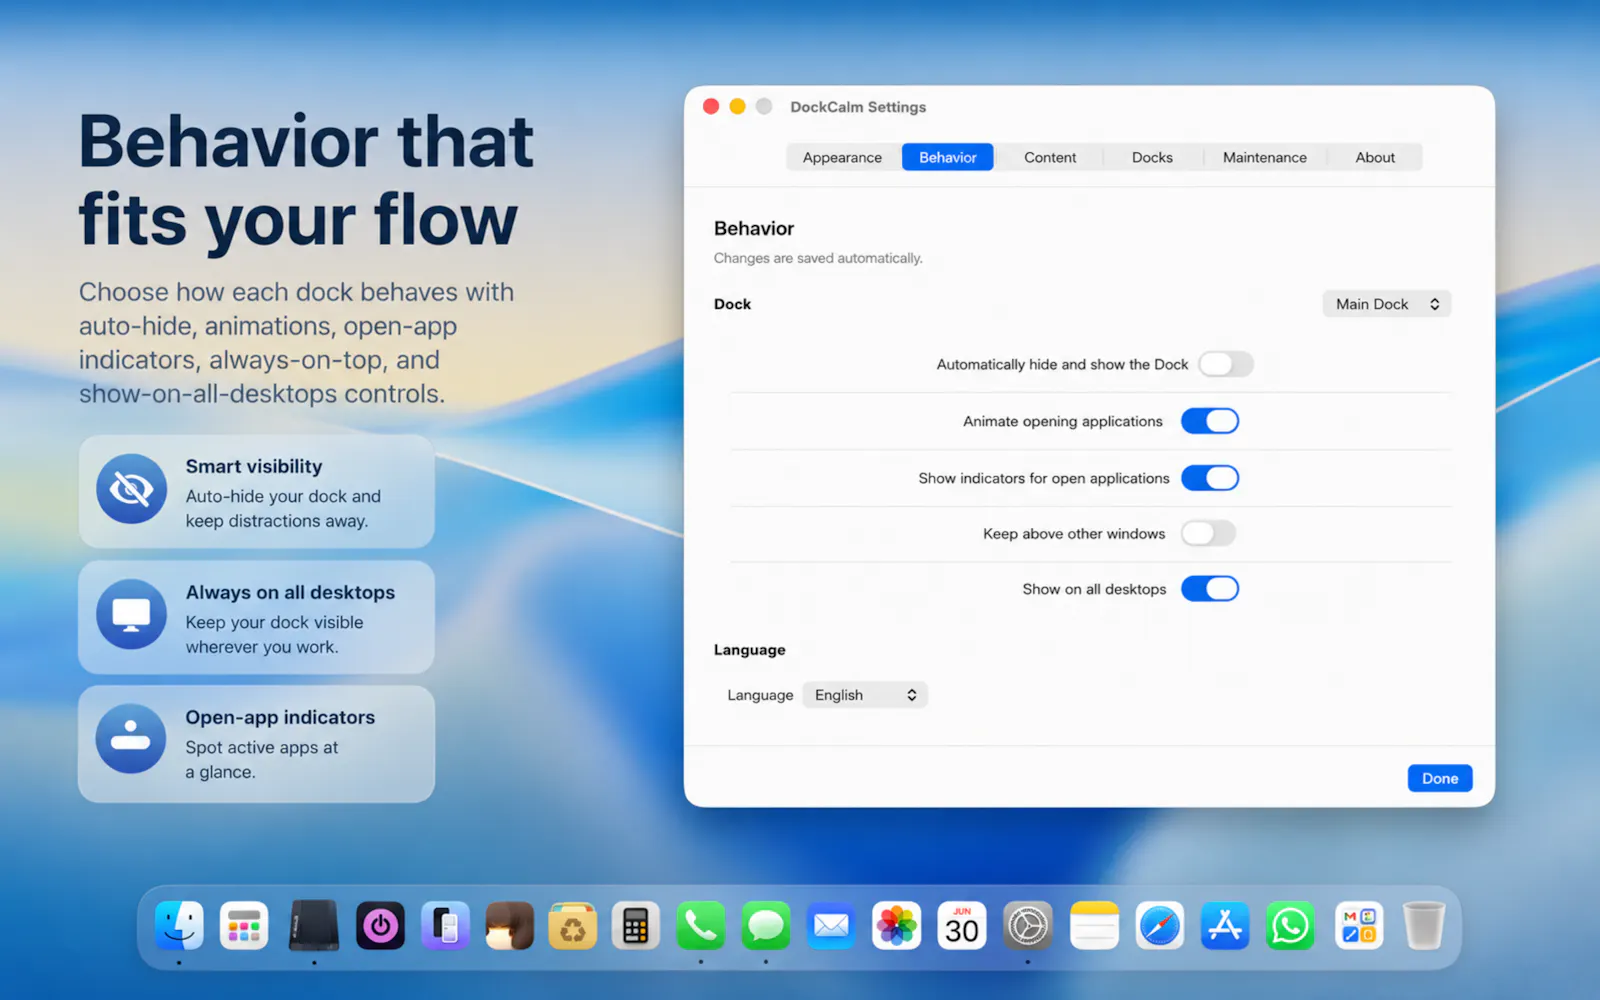Click the Open-app indicators card icon
1600x1000 pixels.
click(x=131, y=739)
